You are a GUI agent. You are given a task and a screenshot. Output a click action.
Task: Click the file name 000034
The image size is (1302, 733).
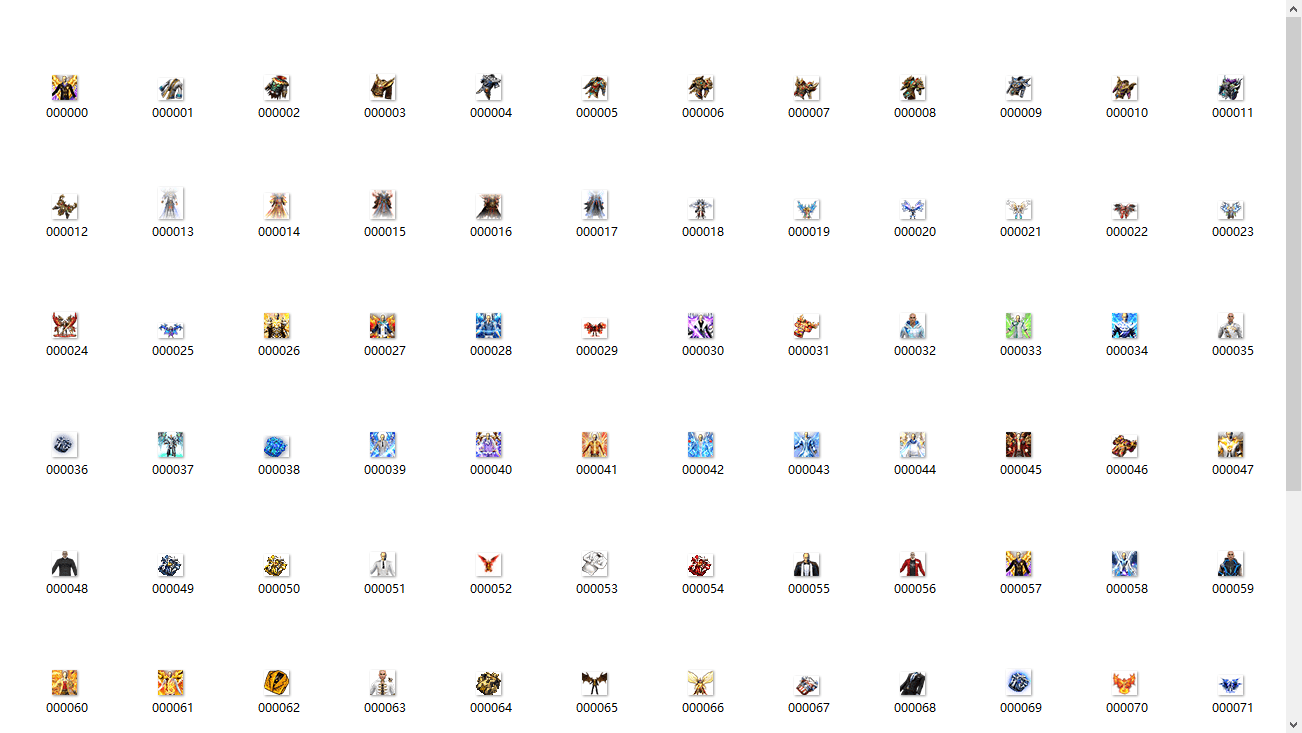pos(1127,351)
